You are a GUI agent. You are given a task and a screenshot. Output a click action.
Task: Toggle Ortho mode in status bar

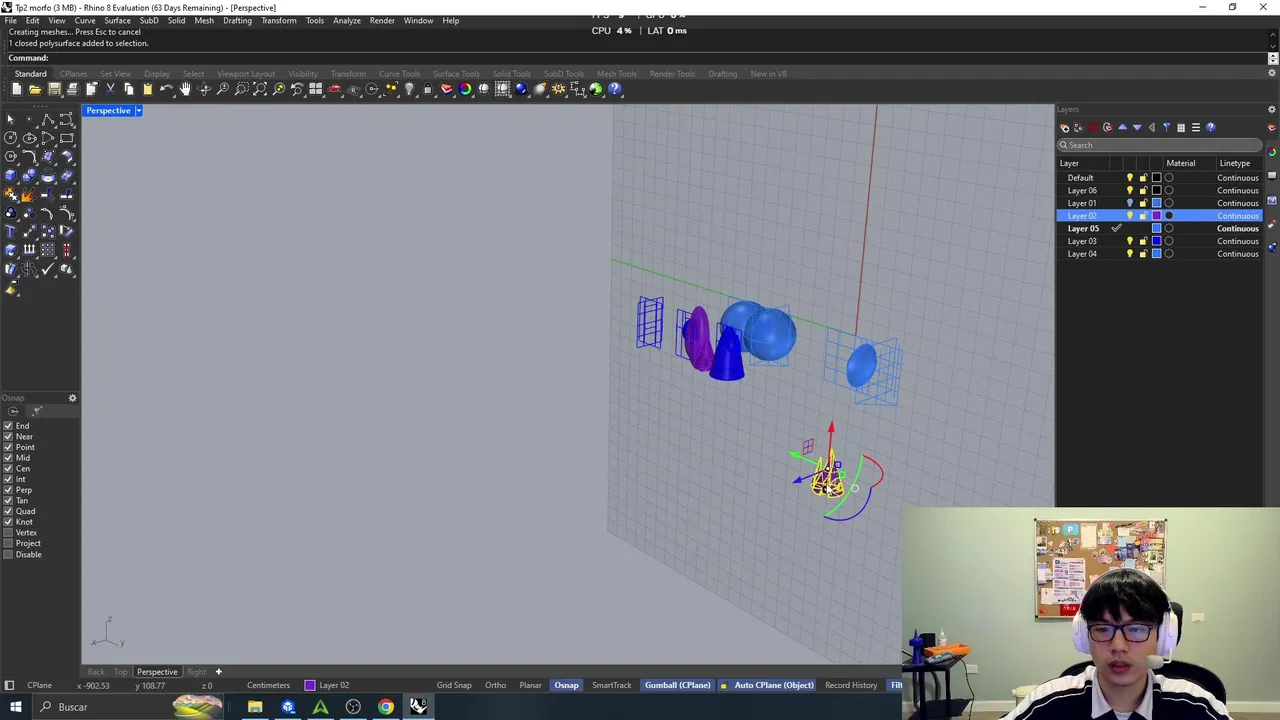495,685
